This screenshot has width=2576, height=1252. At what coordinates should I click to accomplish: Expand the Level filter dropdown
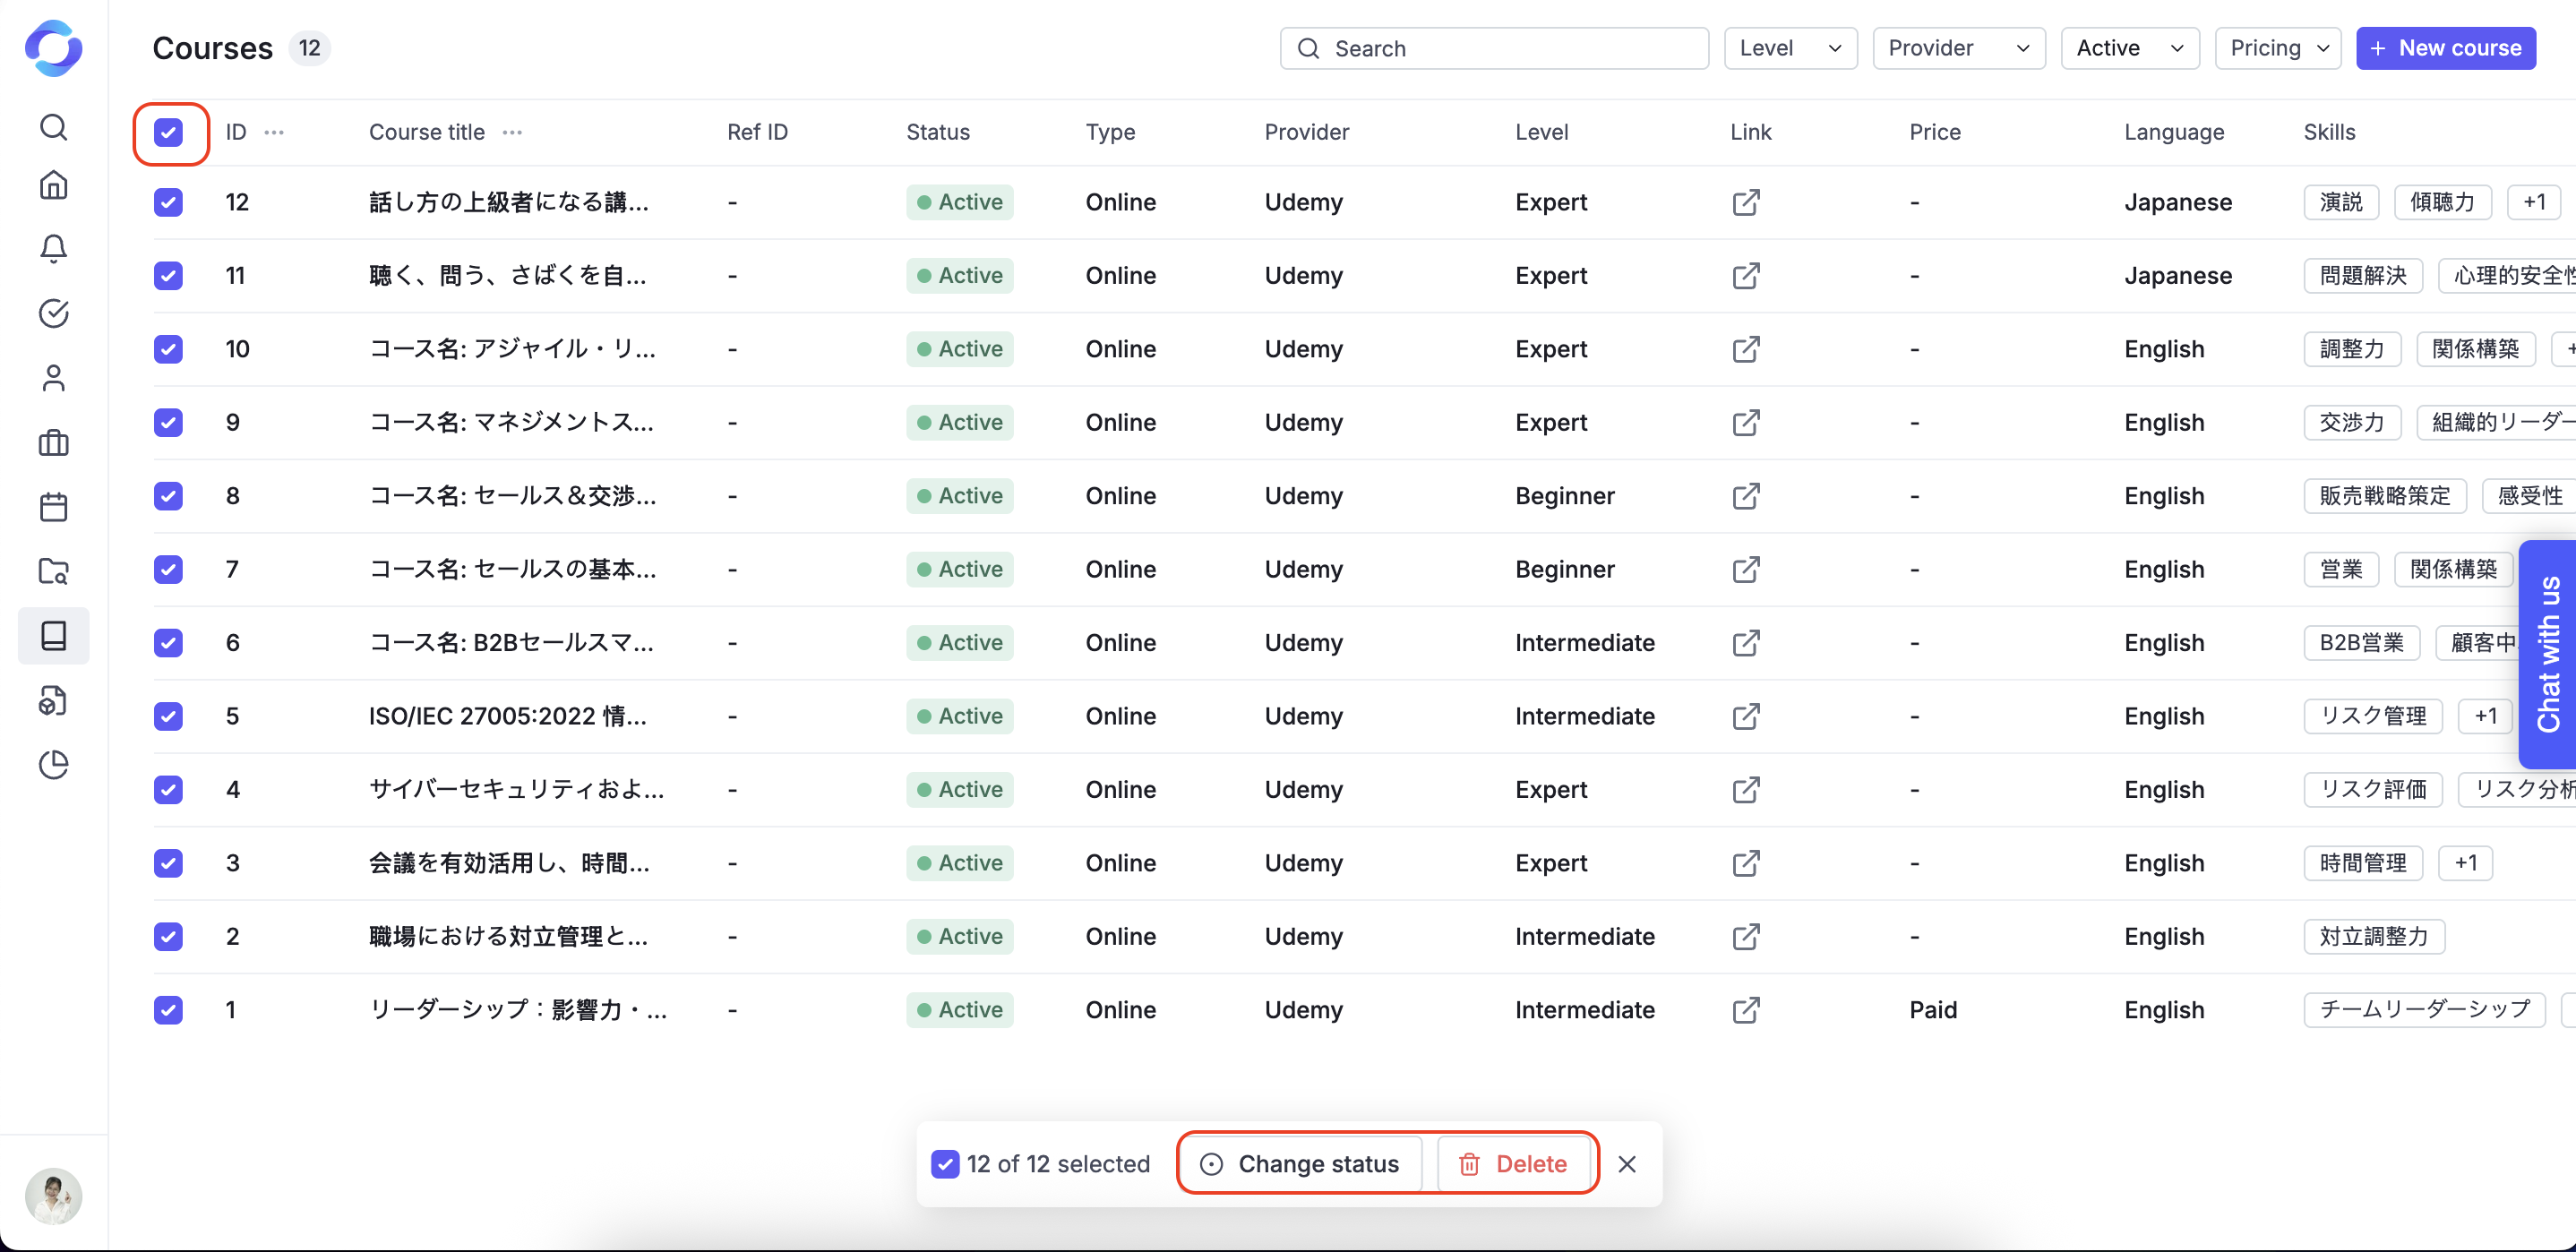1790,48
